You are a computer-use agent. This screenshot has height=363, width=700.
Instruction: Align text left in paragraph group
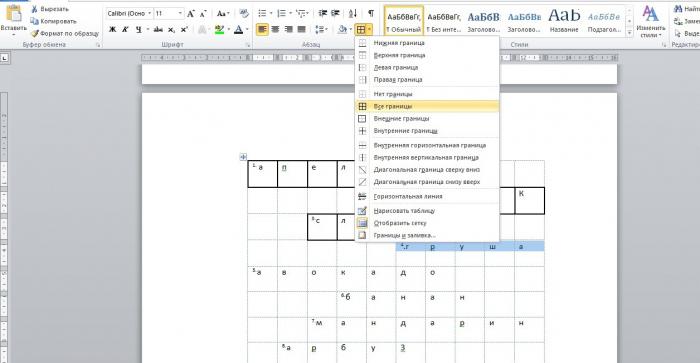click(x=262, y=29)
